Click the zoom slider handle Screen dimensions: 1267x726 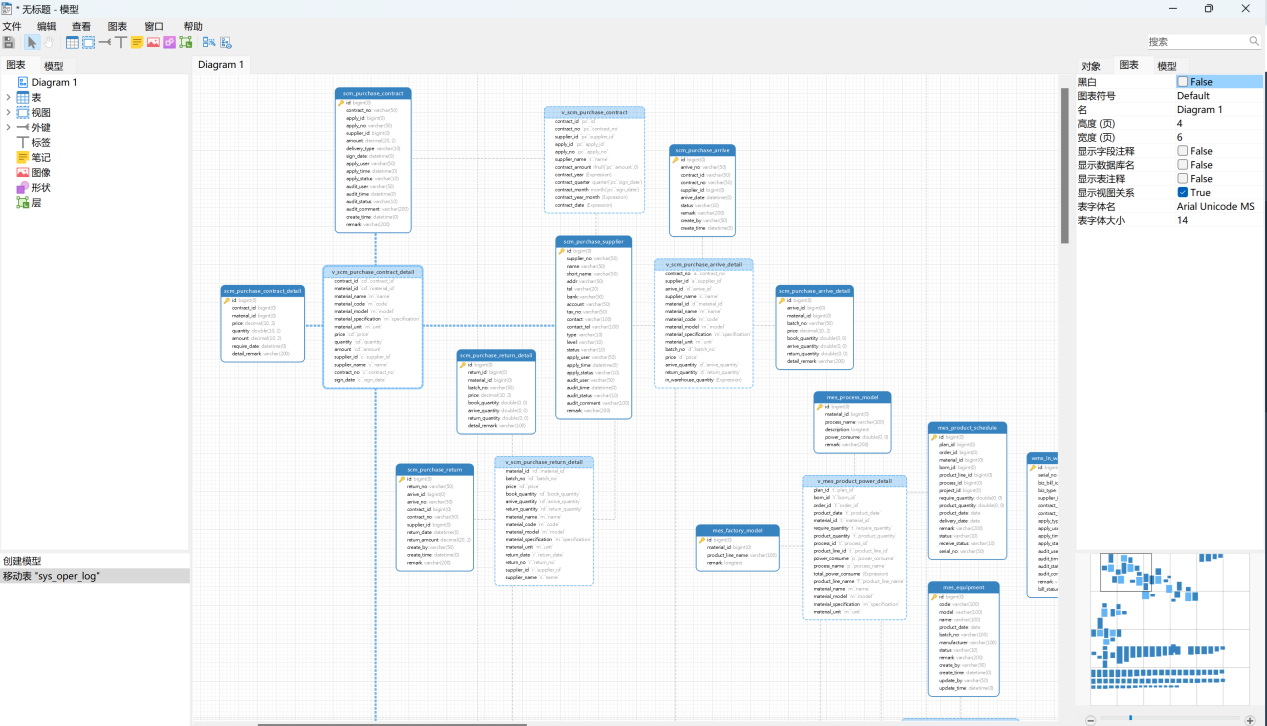[1130, 719]
